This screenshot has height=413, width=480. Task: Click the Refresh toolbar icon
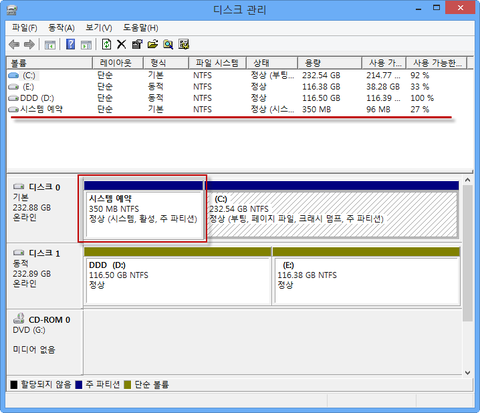pos(106,44)
